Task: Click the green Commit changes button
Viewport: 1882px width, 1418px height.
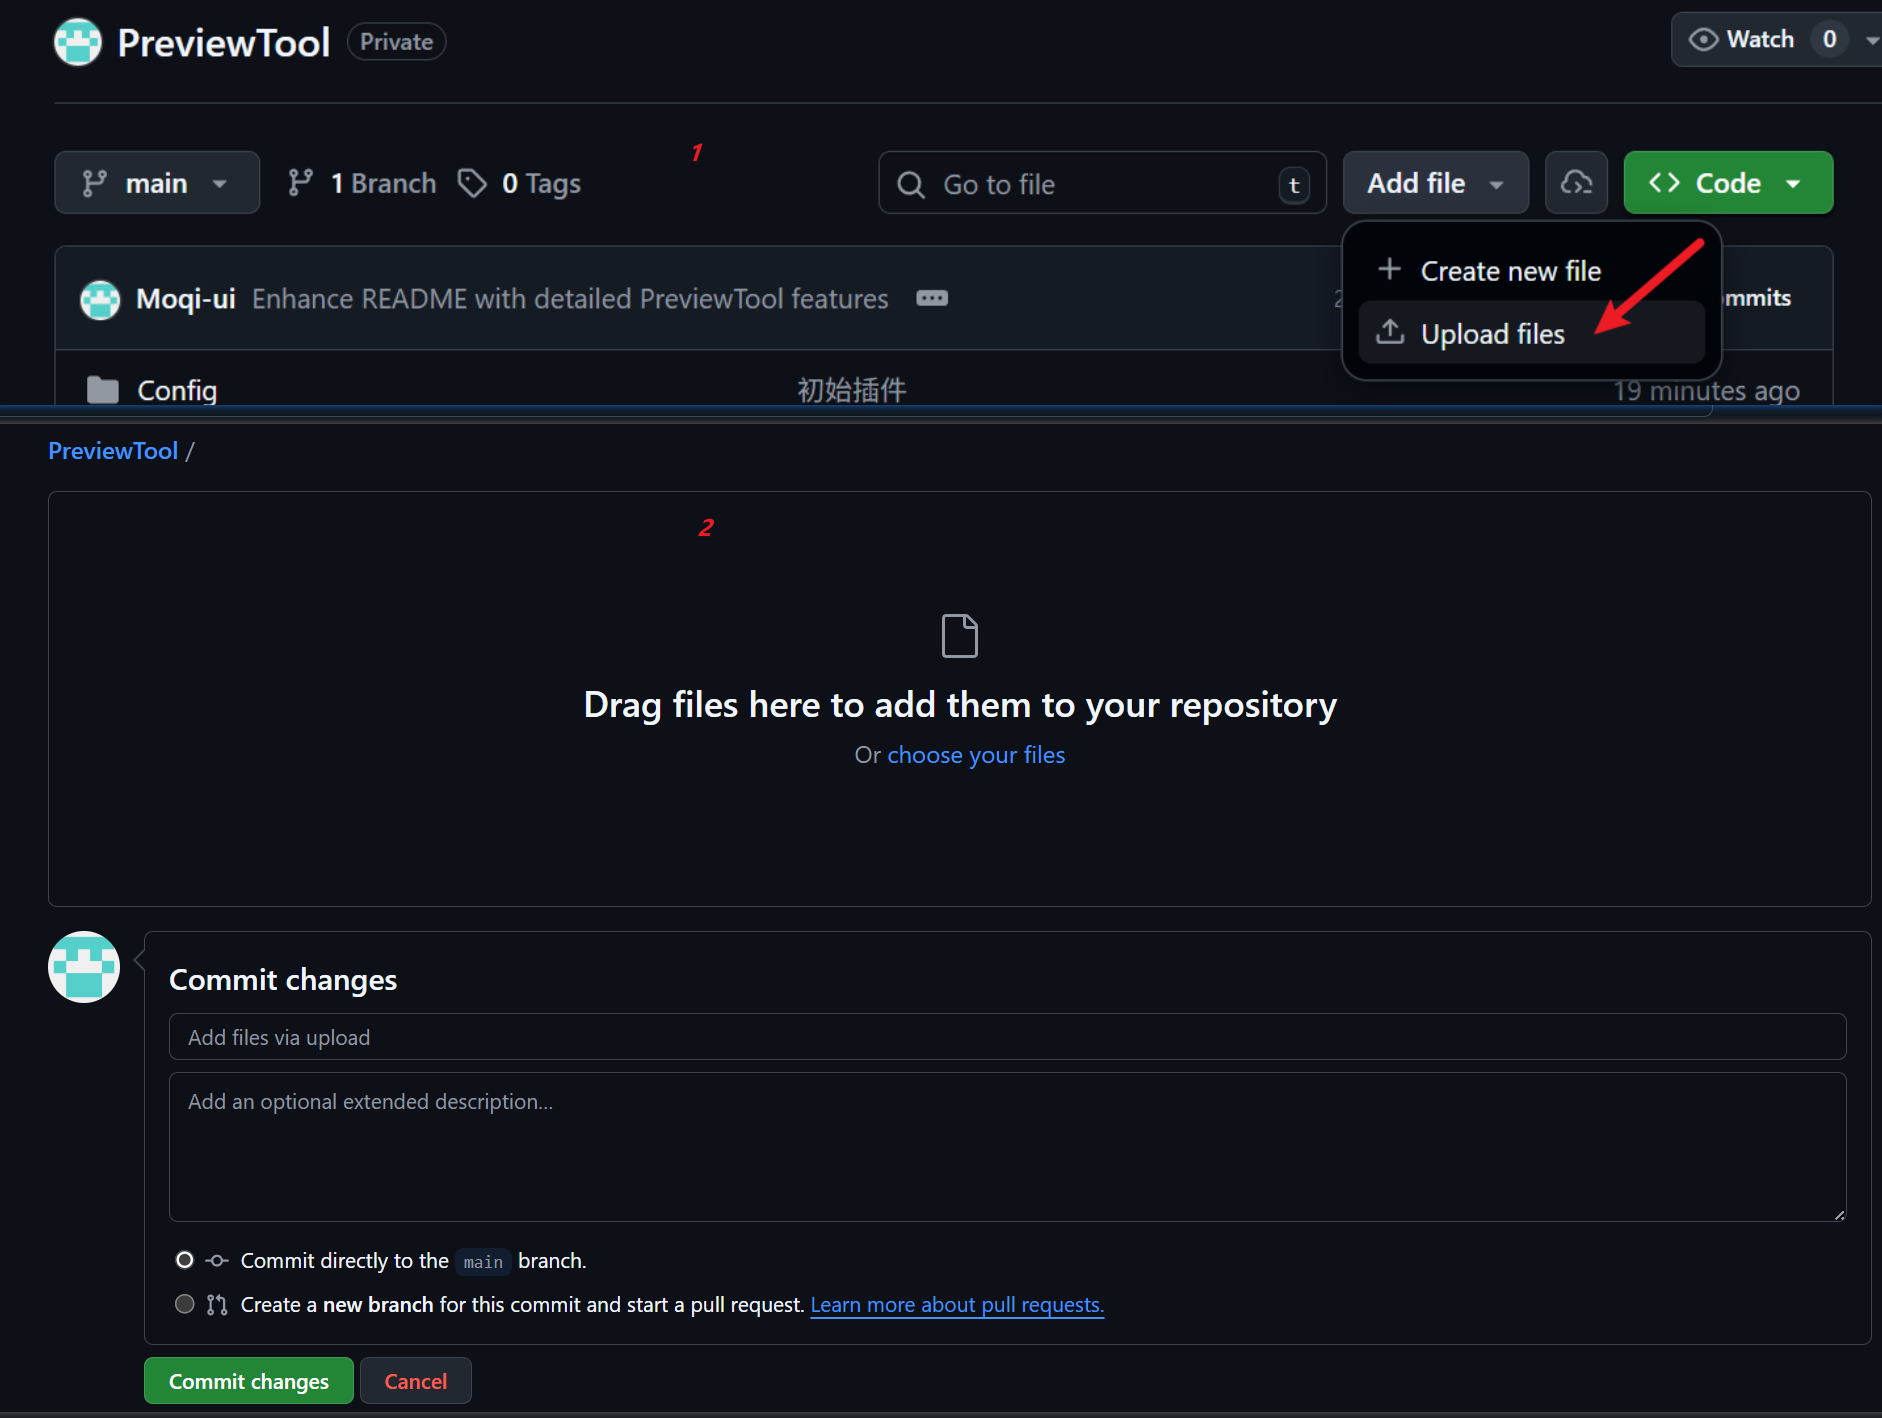Action: pos(249,1381)
